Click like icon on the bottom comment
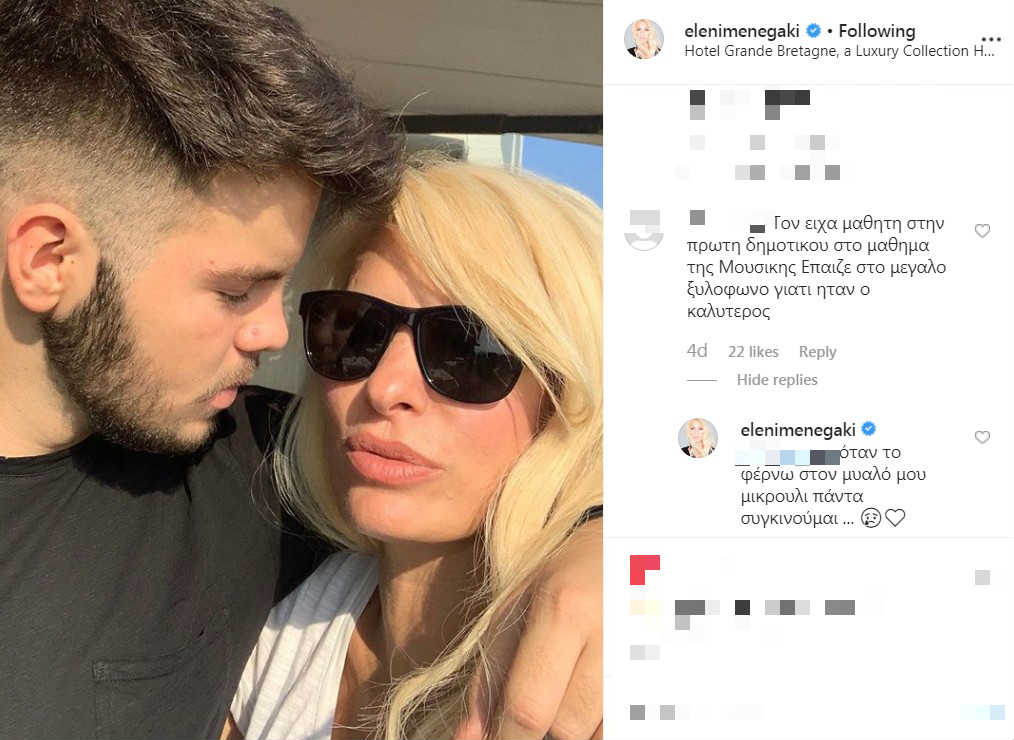This screenshot has width=1014, height=740. [982, 578]
